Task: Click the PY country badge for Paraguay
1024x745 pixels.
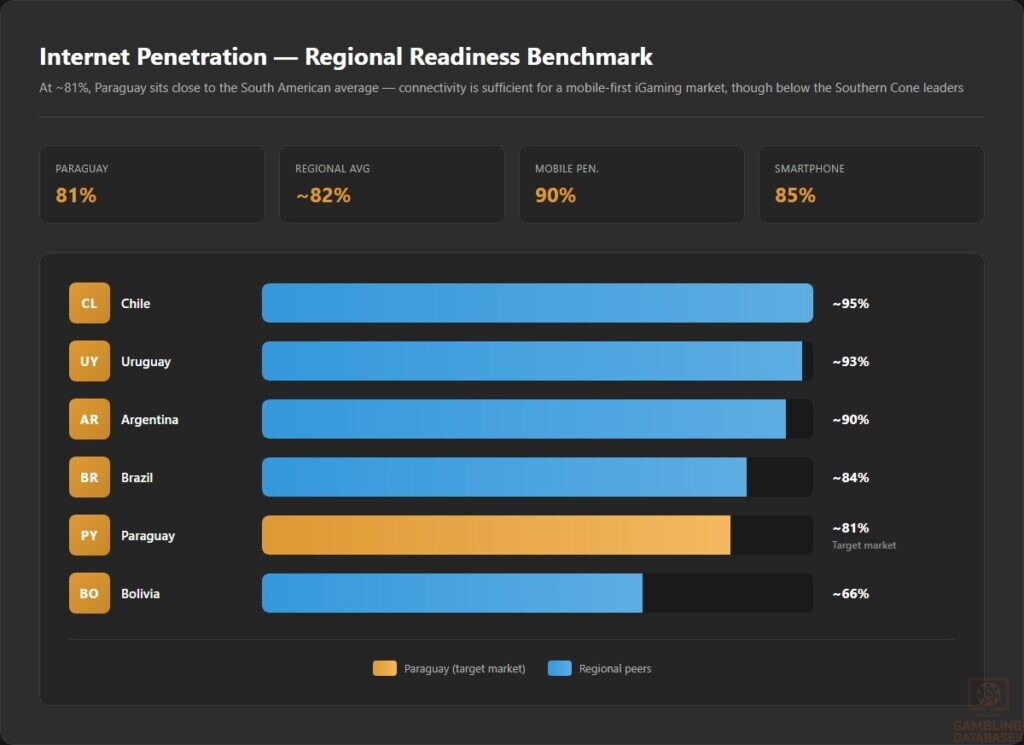Action: (x=89, y=535)
